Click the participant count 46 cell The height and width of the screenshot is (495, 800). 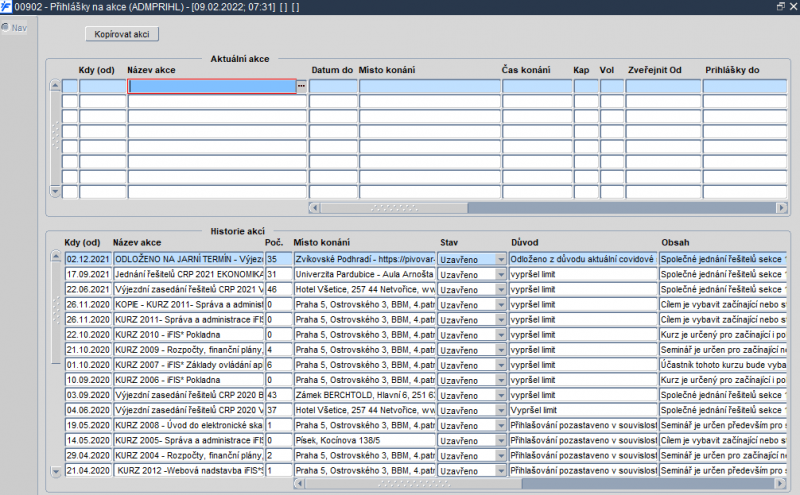click(279, 289)
